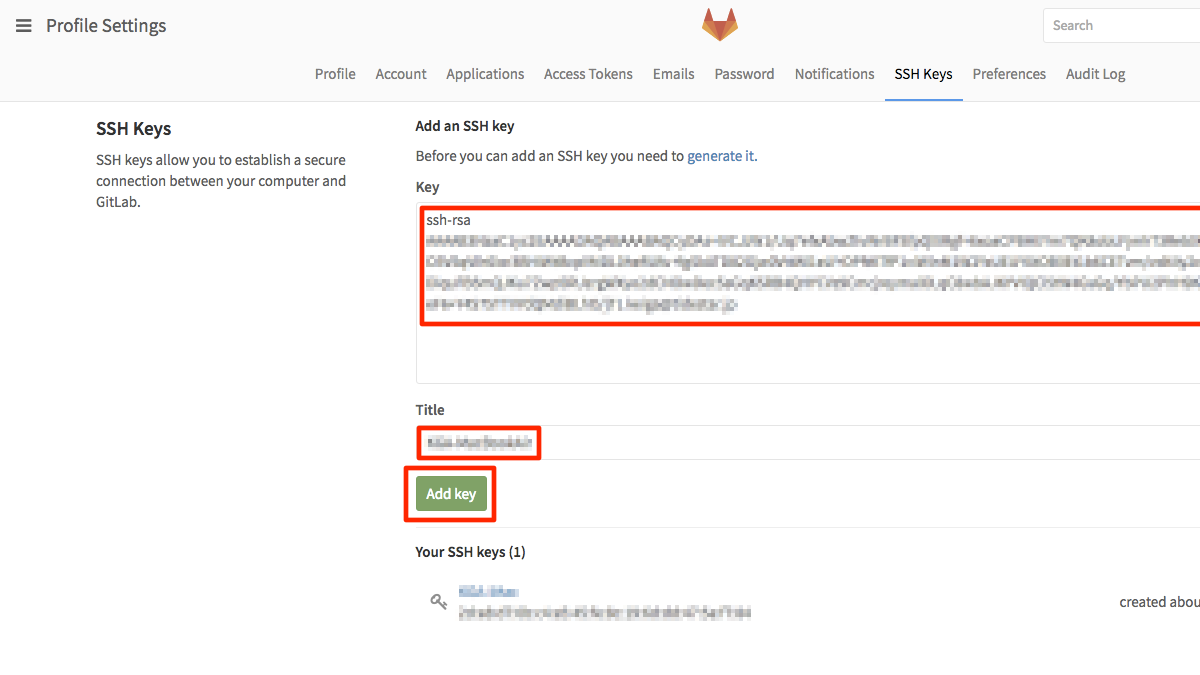The height and width of the screenshot is (675, 1200).
Task: Click the blurred key fingerprint text
Action: [604, 612]
